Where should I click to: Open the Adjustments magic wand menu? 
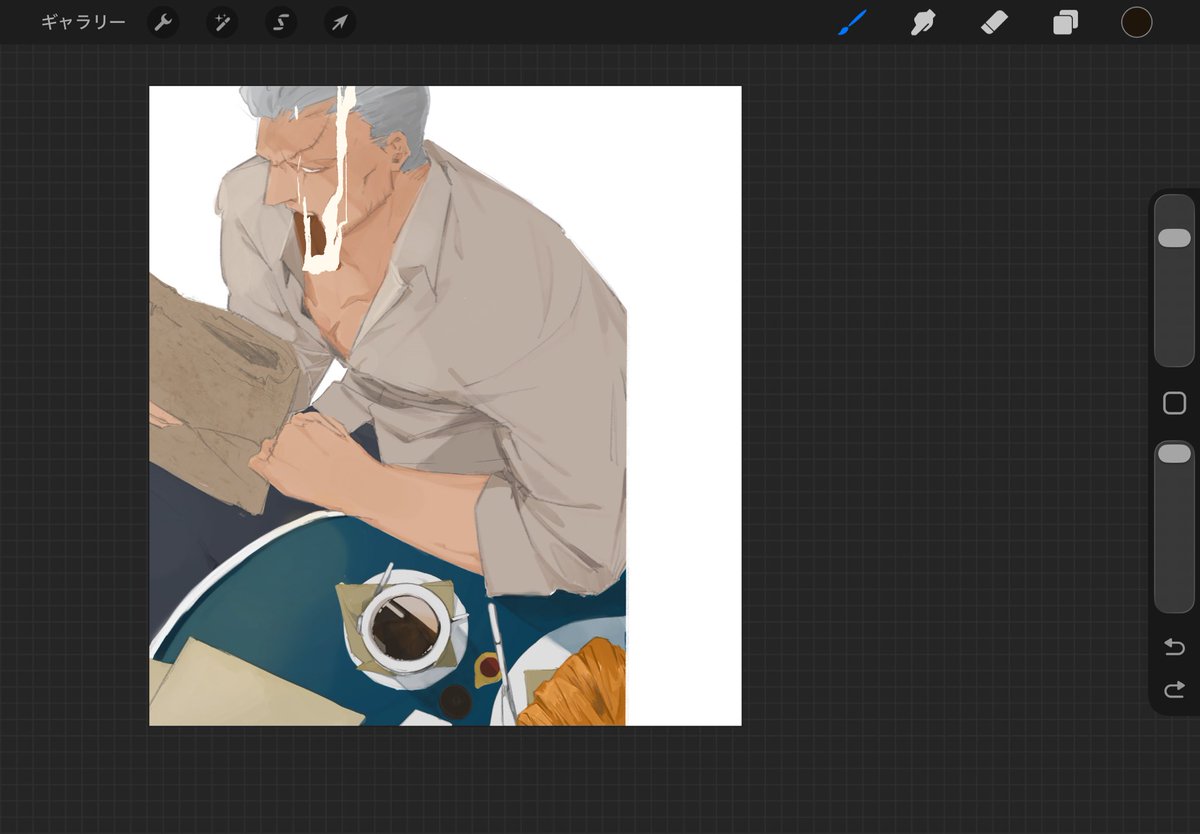(222, 22)
